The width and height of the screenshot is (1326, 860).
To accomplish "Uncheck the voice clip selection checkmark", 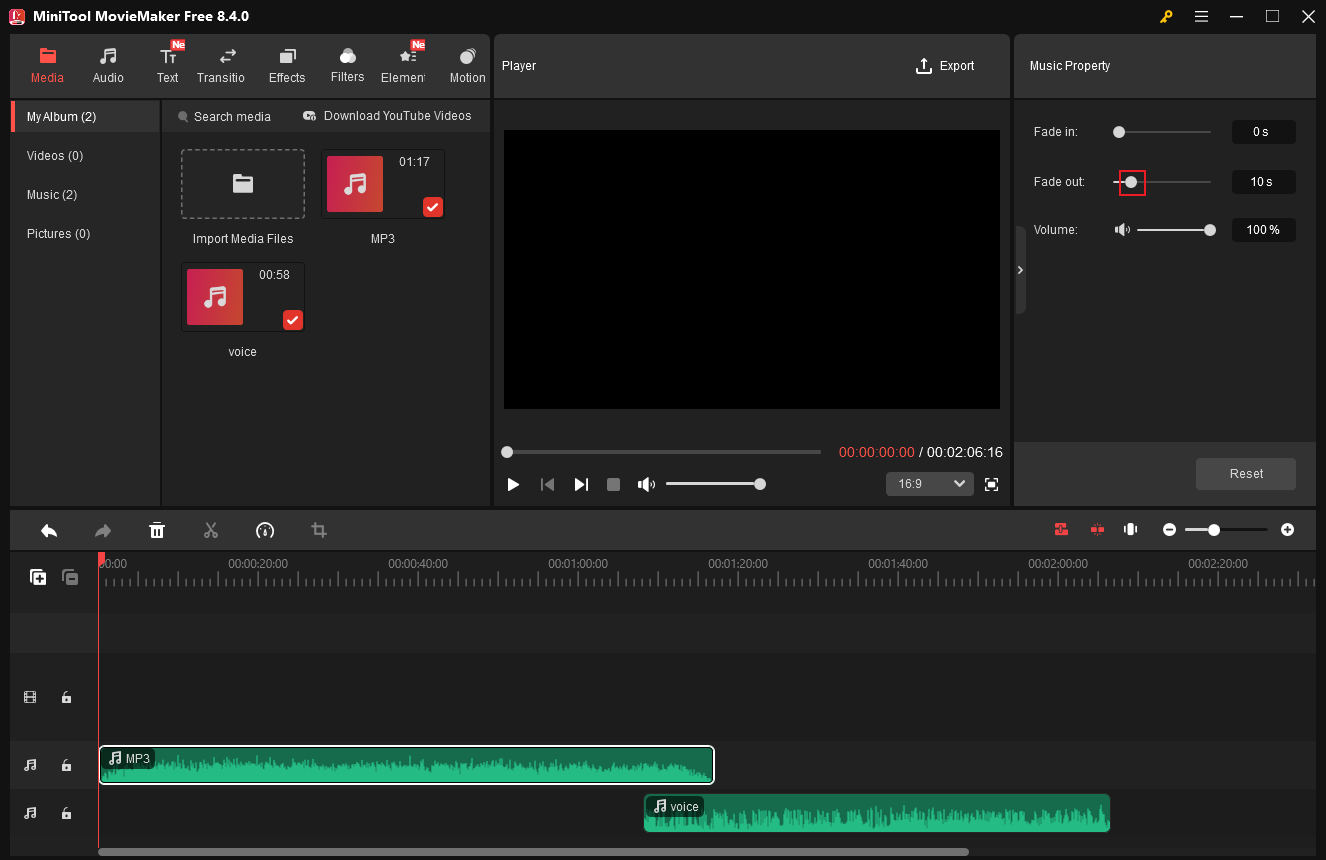I will (292, 320).
